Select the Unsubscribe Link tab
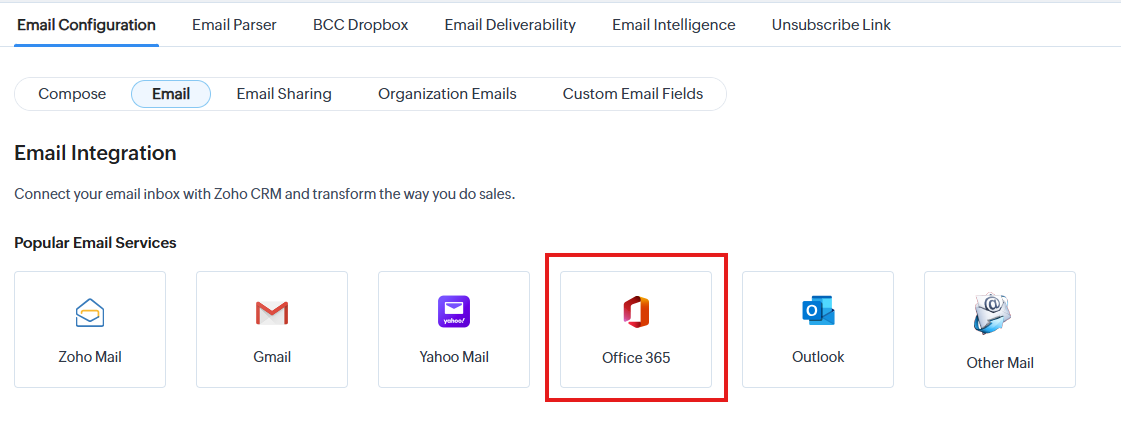 tap(831, 25)
